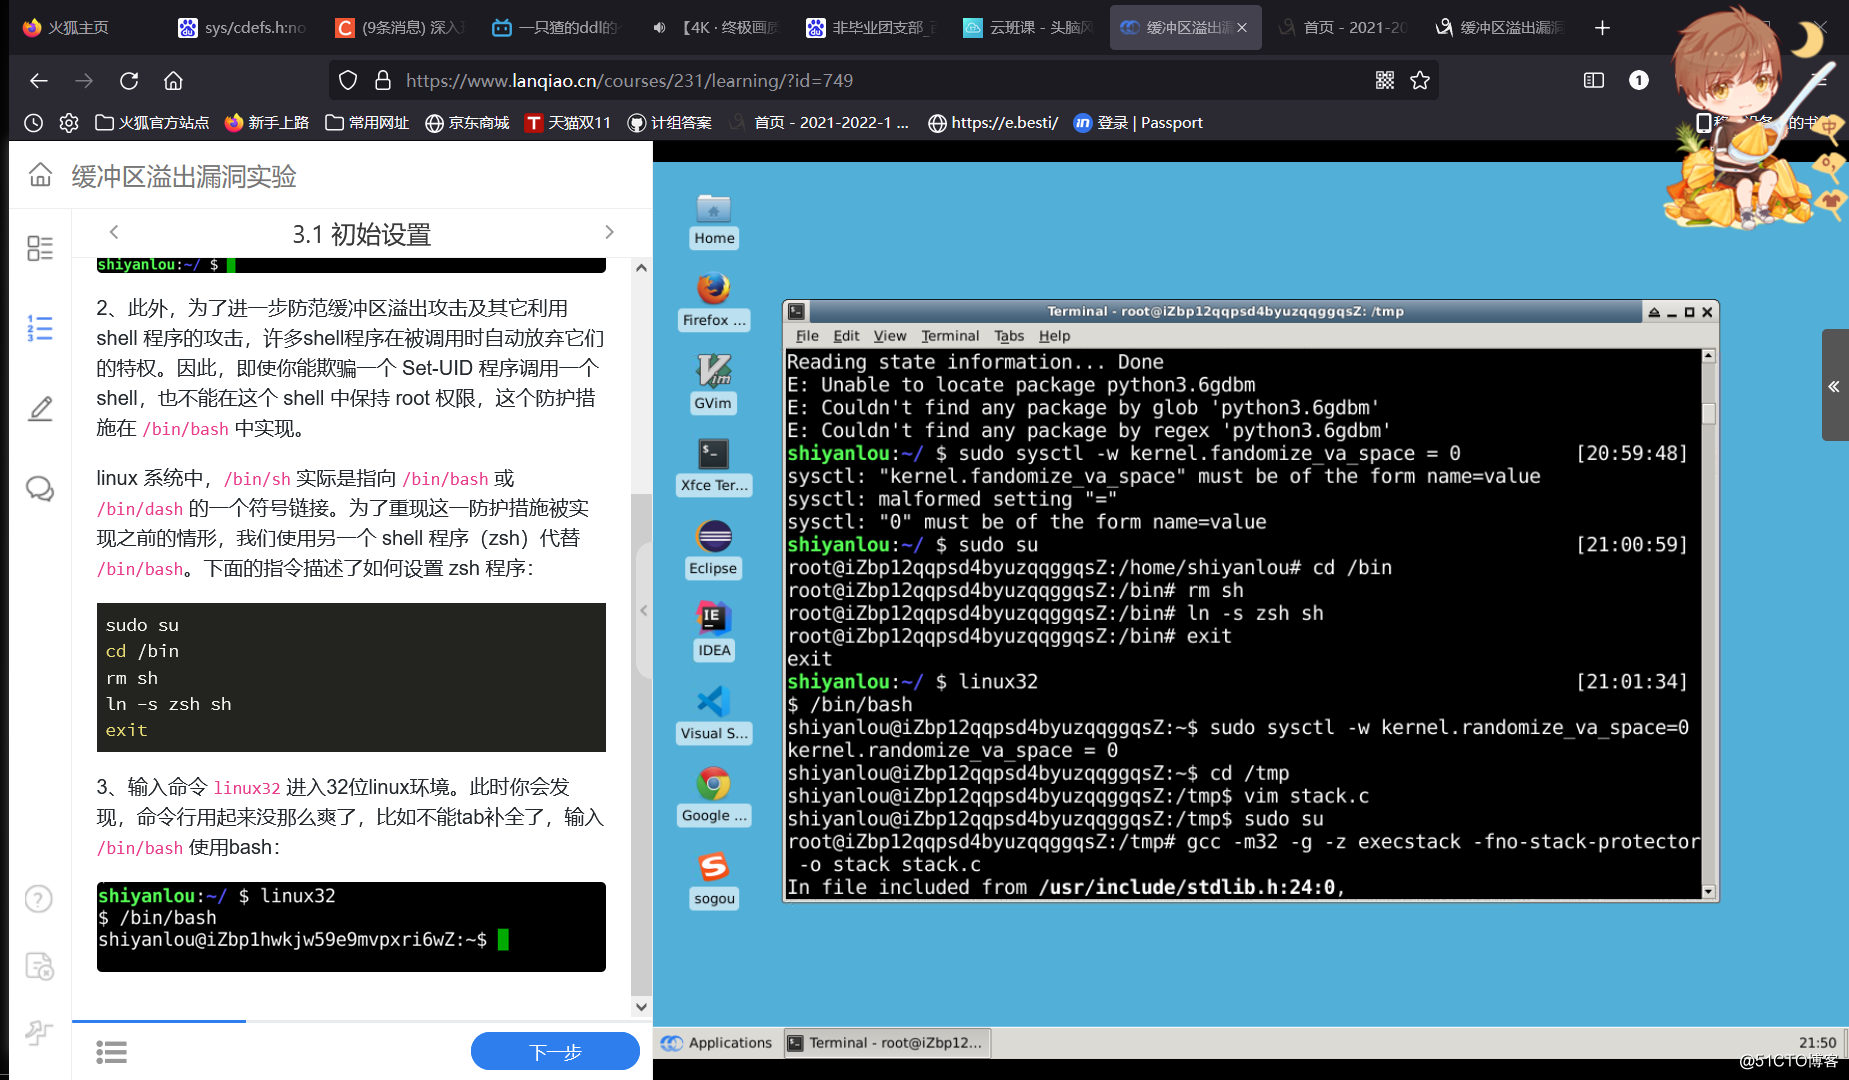Open 常用网址 bookmark folder

[x=367, y=122]
